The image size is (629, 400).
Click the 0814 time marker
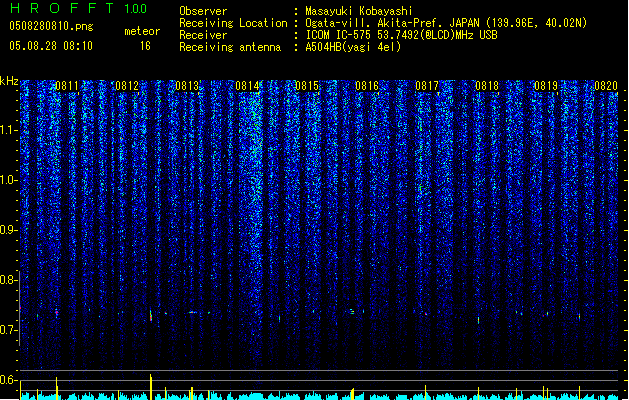247,86
